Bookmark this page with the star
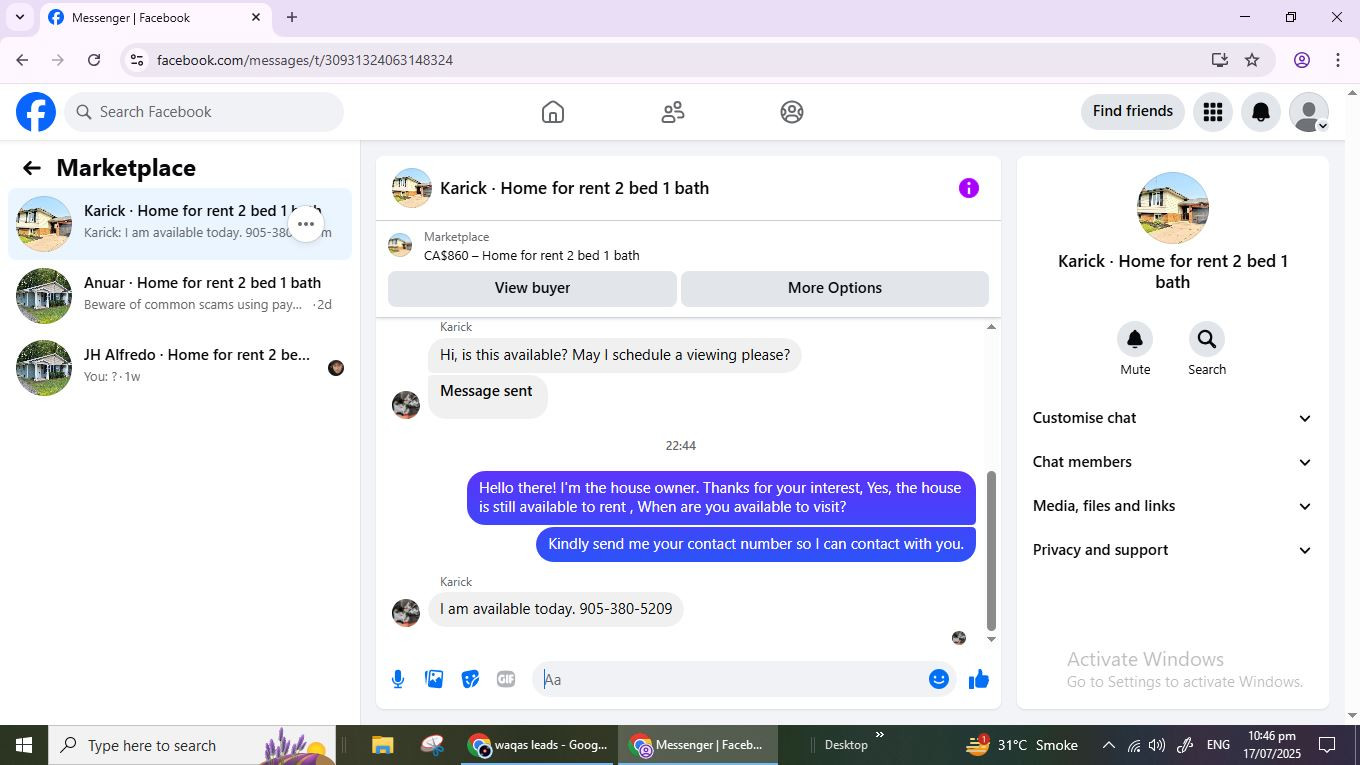 (x=1252, y=60)
